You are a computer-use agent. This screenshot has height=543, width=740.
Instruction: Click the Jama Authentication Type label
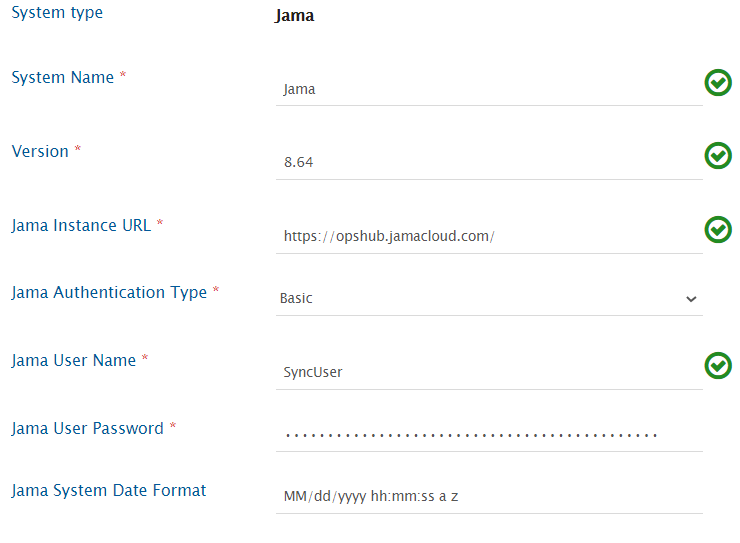(x=109, y=292)
